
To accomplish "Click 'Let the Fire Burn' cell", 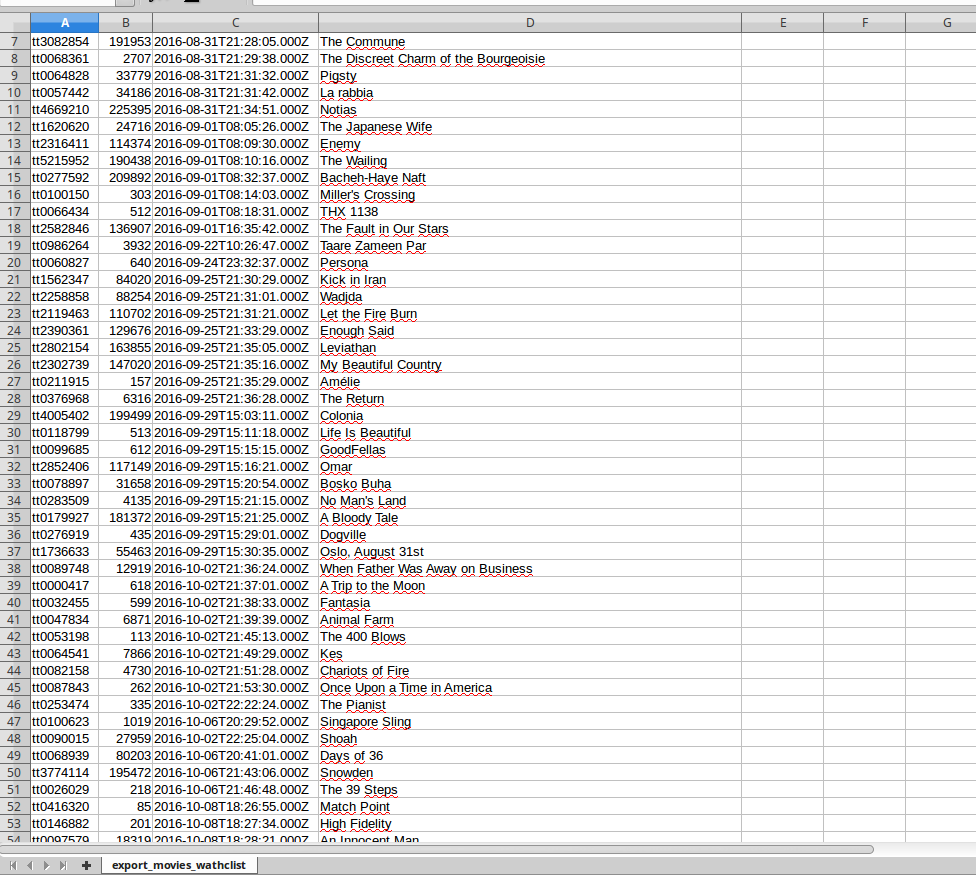I will tap(530, 314).
